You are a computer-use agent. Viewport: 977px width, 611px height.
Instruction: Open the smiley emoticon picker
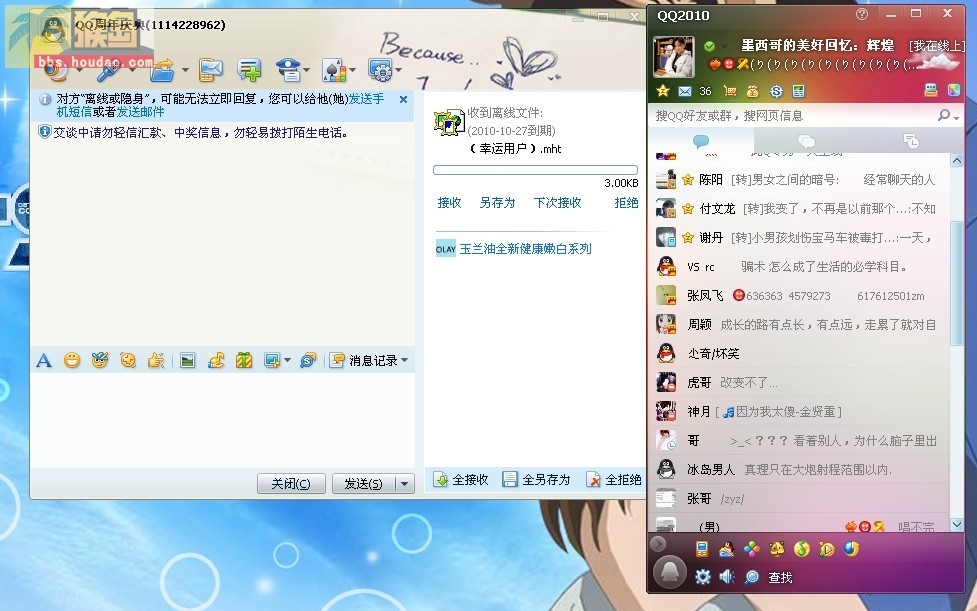[x=72, y=361]
